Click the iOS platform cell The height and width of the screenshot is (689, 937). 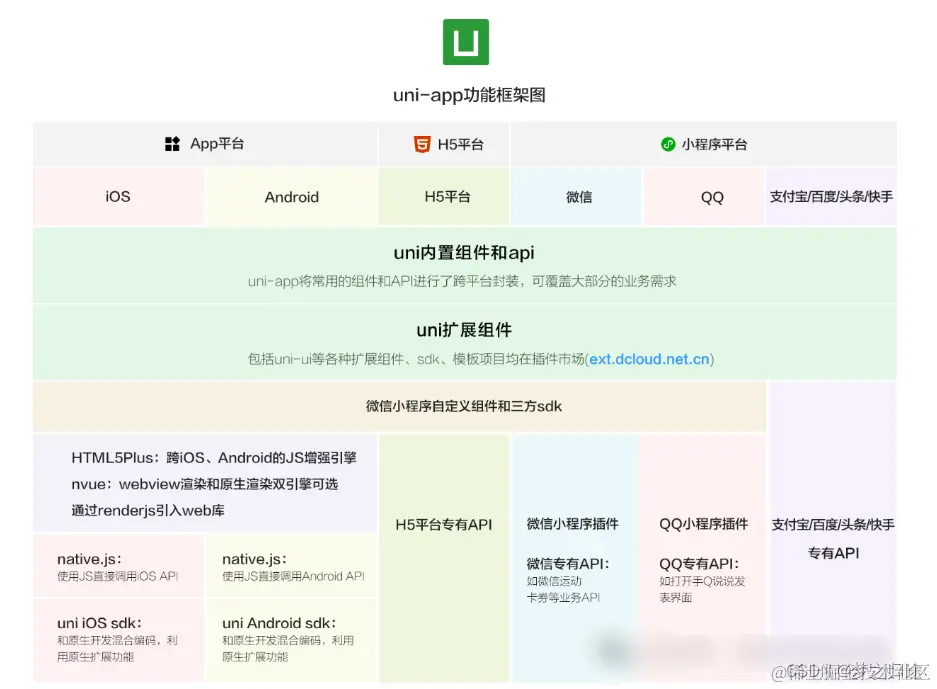point(118,197)
